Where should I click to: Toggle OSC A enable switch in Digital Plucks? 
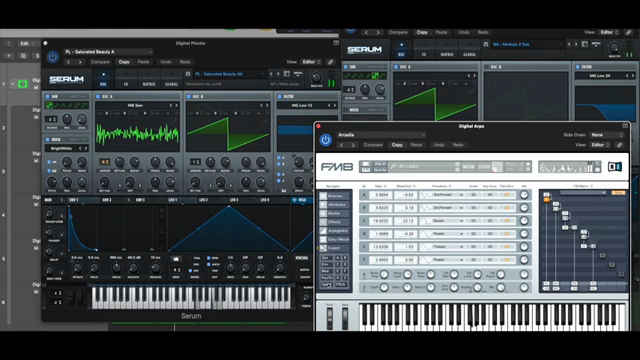(x=98, y=97)
